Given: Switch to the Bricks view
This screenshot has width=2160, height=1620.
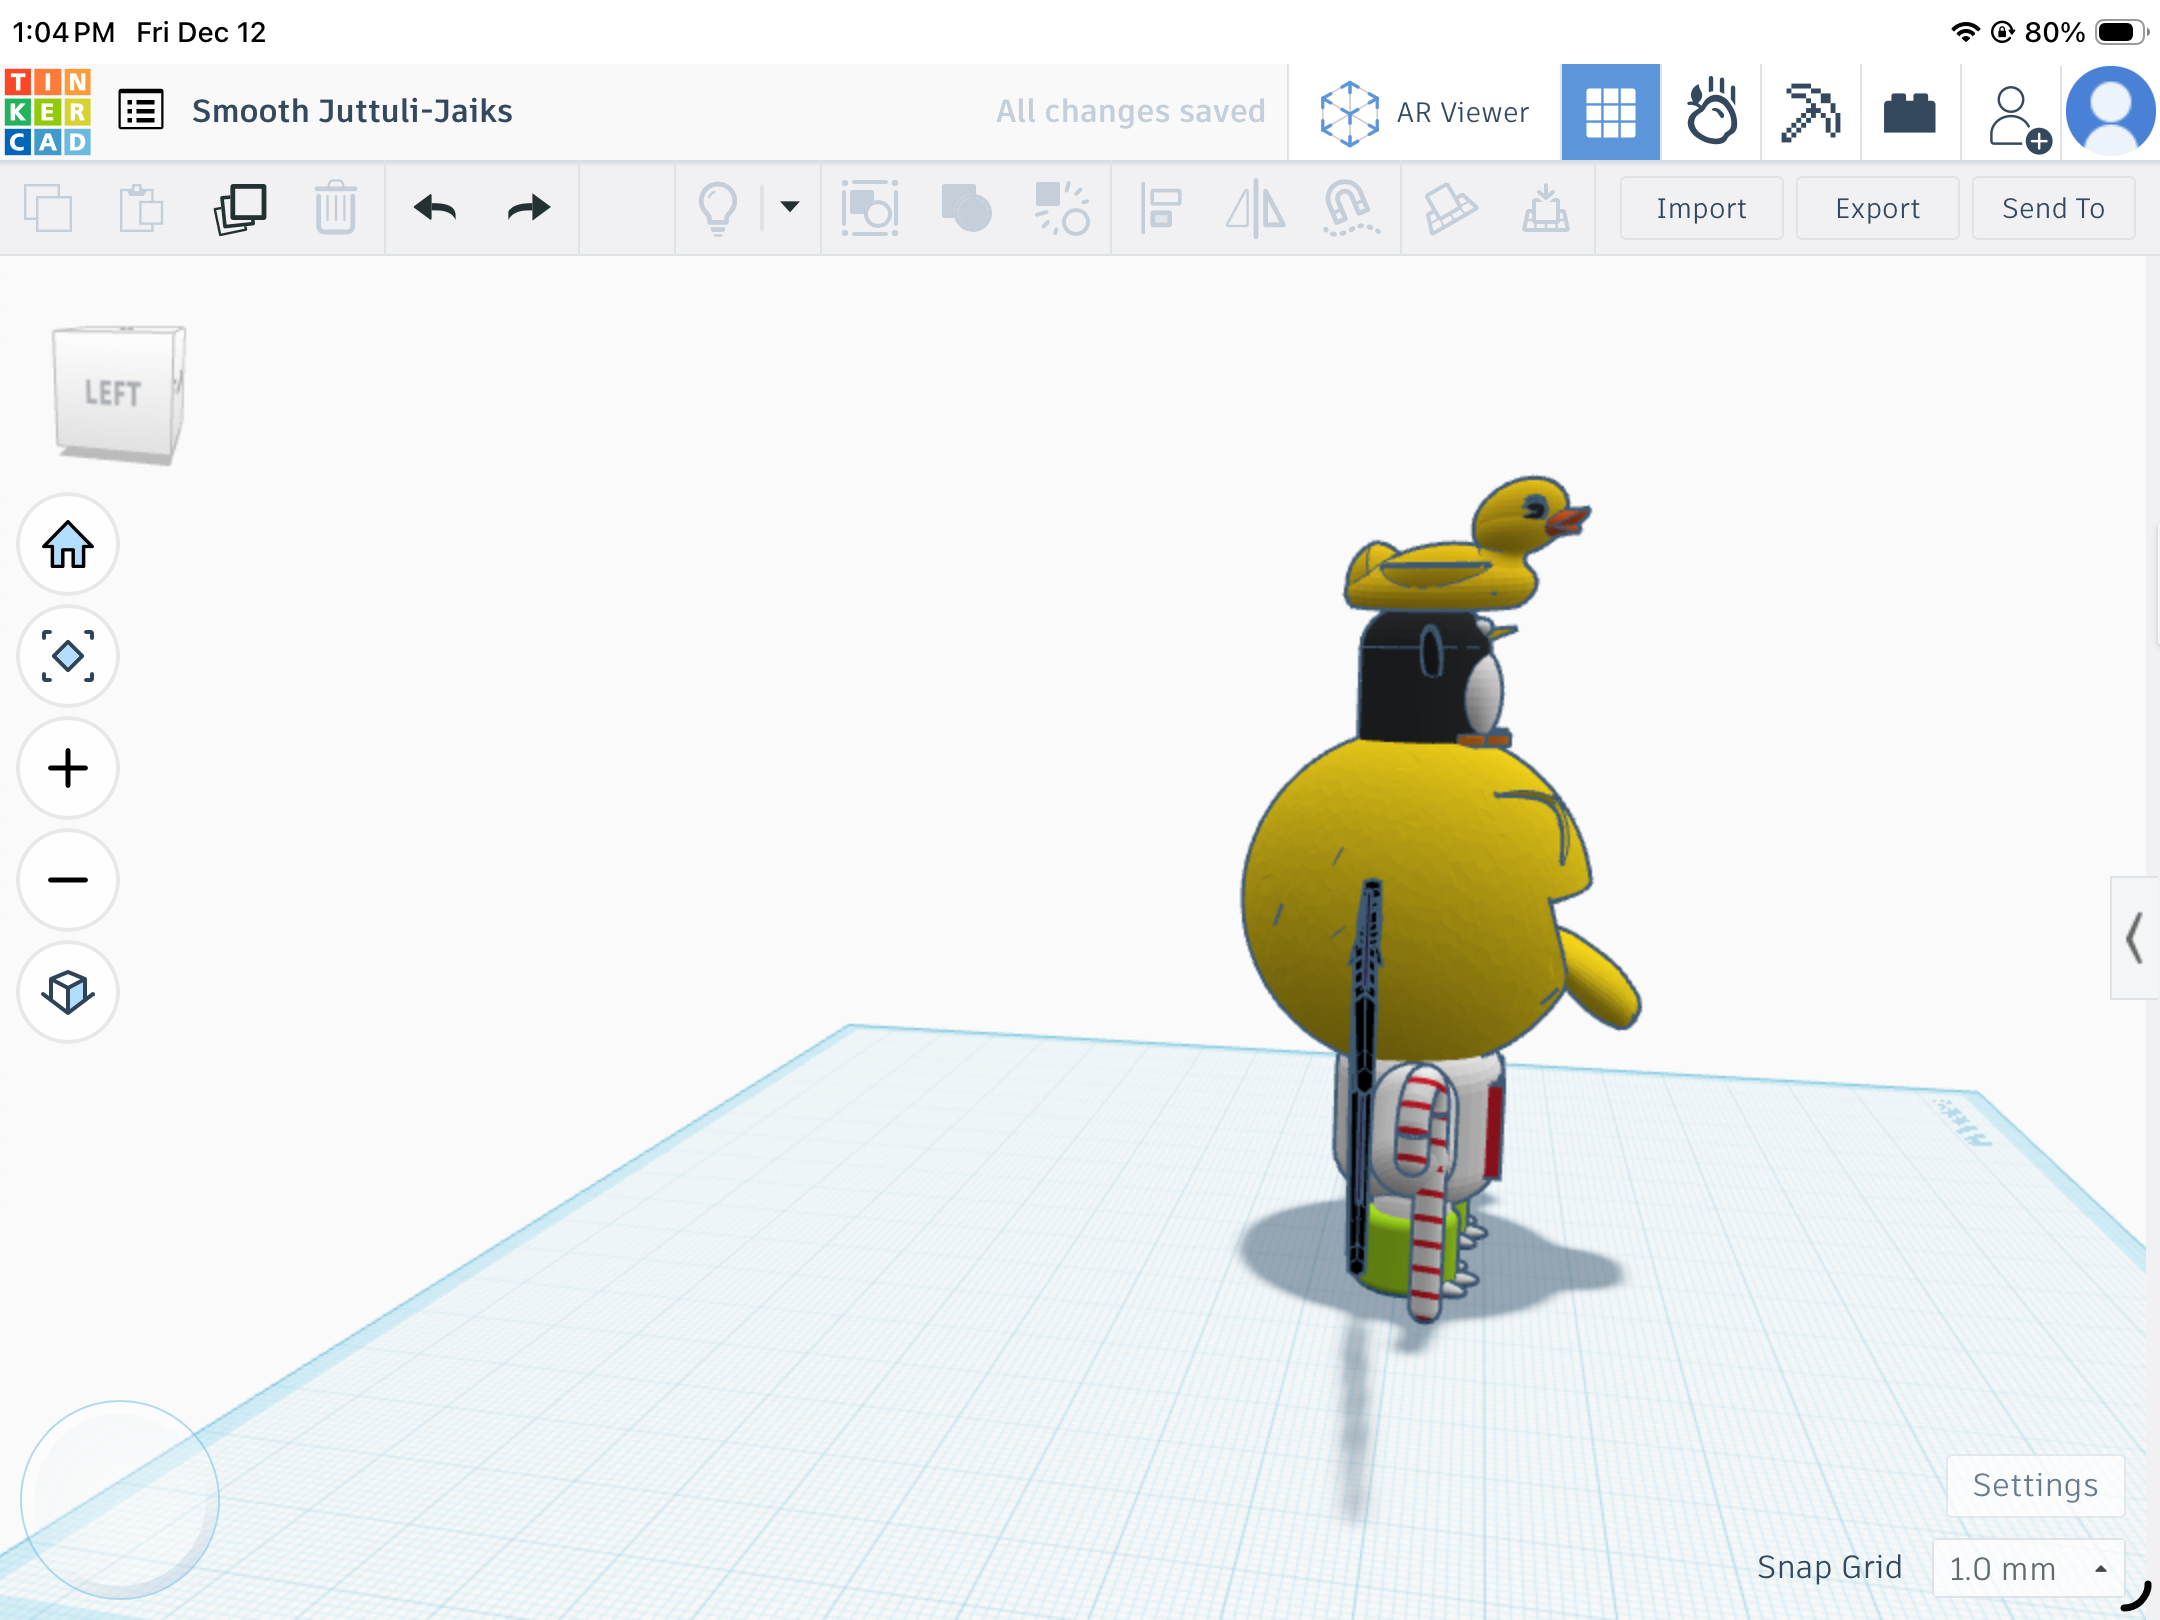Looking at the screenshot, I should coord(1909,112).
